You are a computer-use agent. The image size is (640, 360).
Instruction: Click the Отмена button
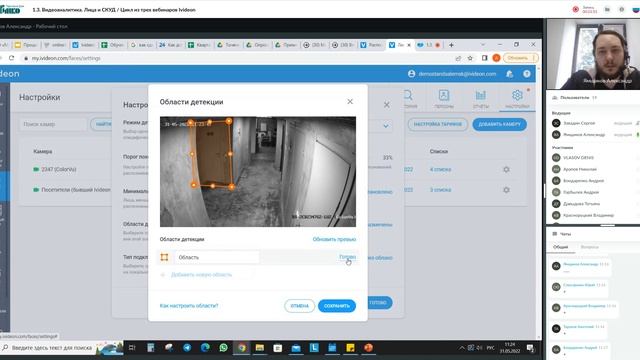(299, 306)
